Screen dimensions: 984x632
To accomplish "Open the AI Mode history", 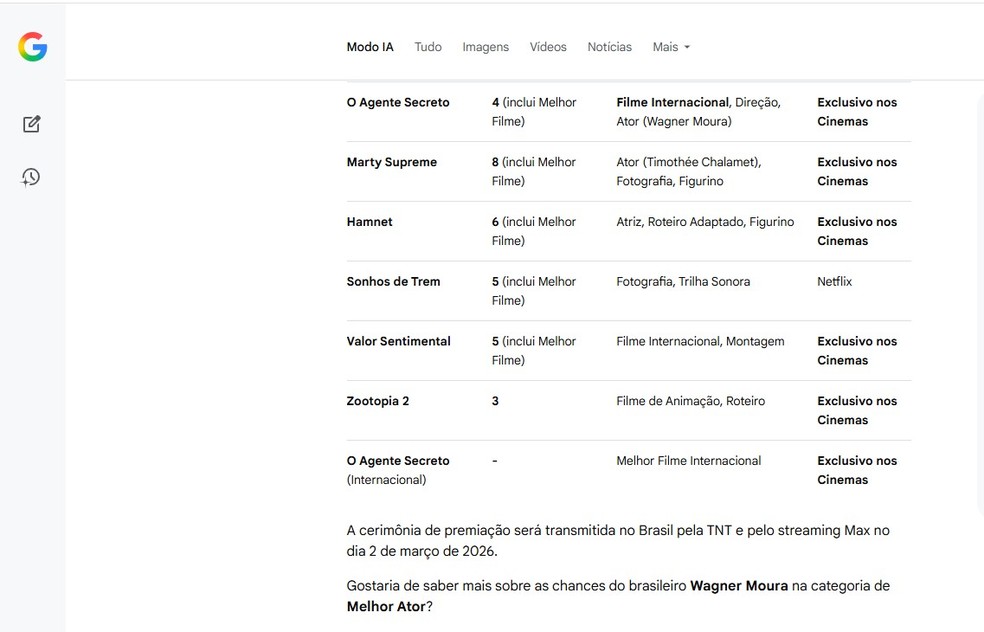I will [32, 177].
